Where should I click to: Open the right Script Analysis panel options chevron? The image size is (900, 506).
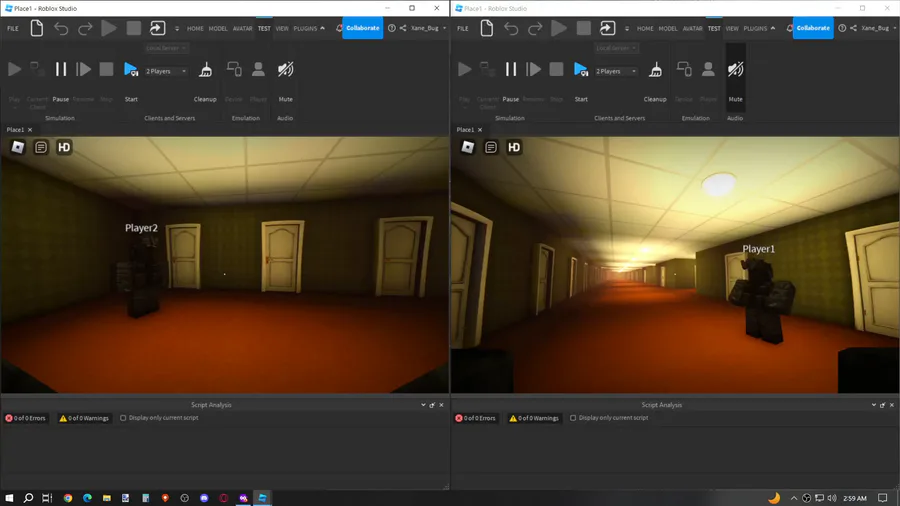(874, 405)
